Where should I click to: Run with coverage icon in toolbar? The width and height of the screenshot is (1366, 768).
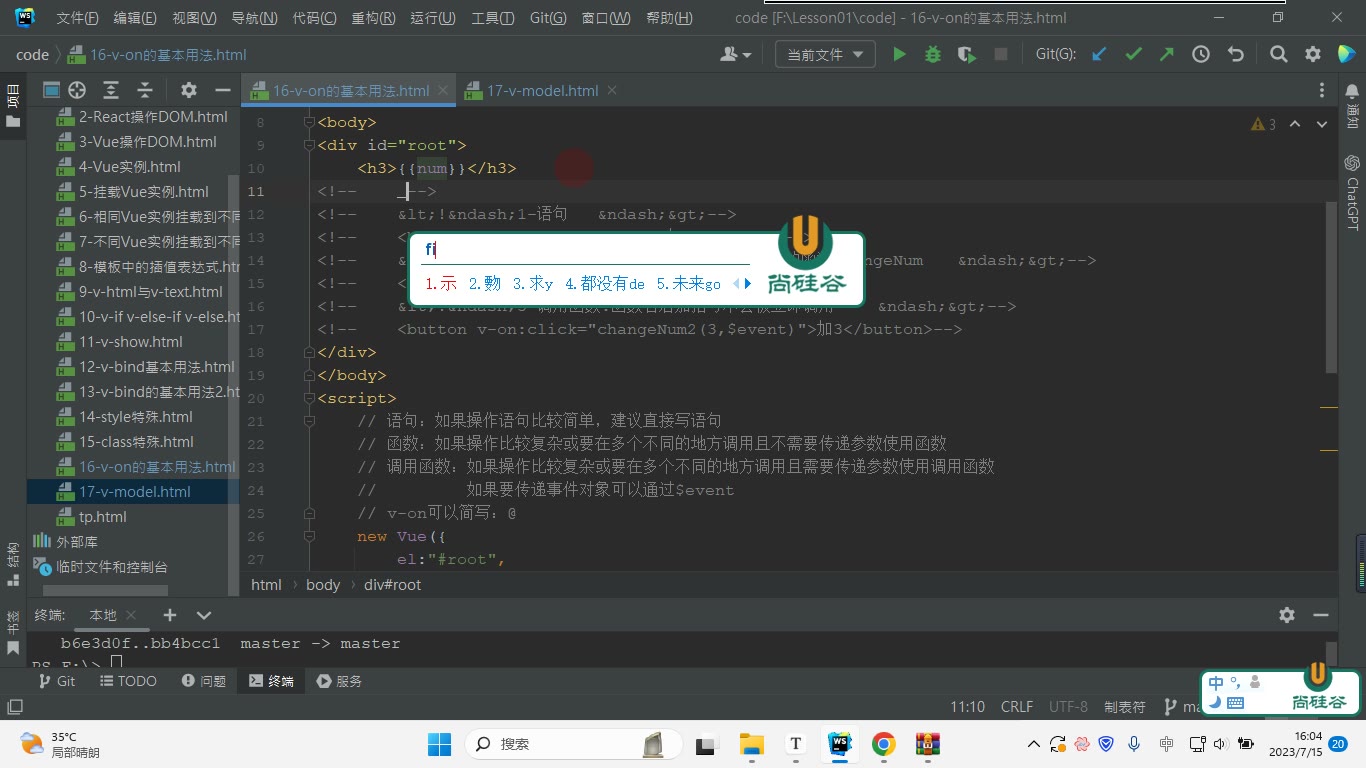966,55
